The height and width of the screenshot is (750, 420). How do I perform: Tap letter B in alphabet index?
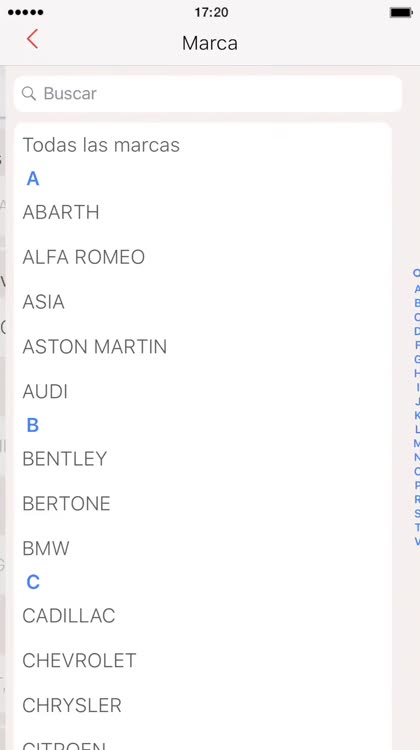click(x=417, y=303)
